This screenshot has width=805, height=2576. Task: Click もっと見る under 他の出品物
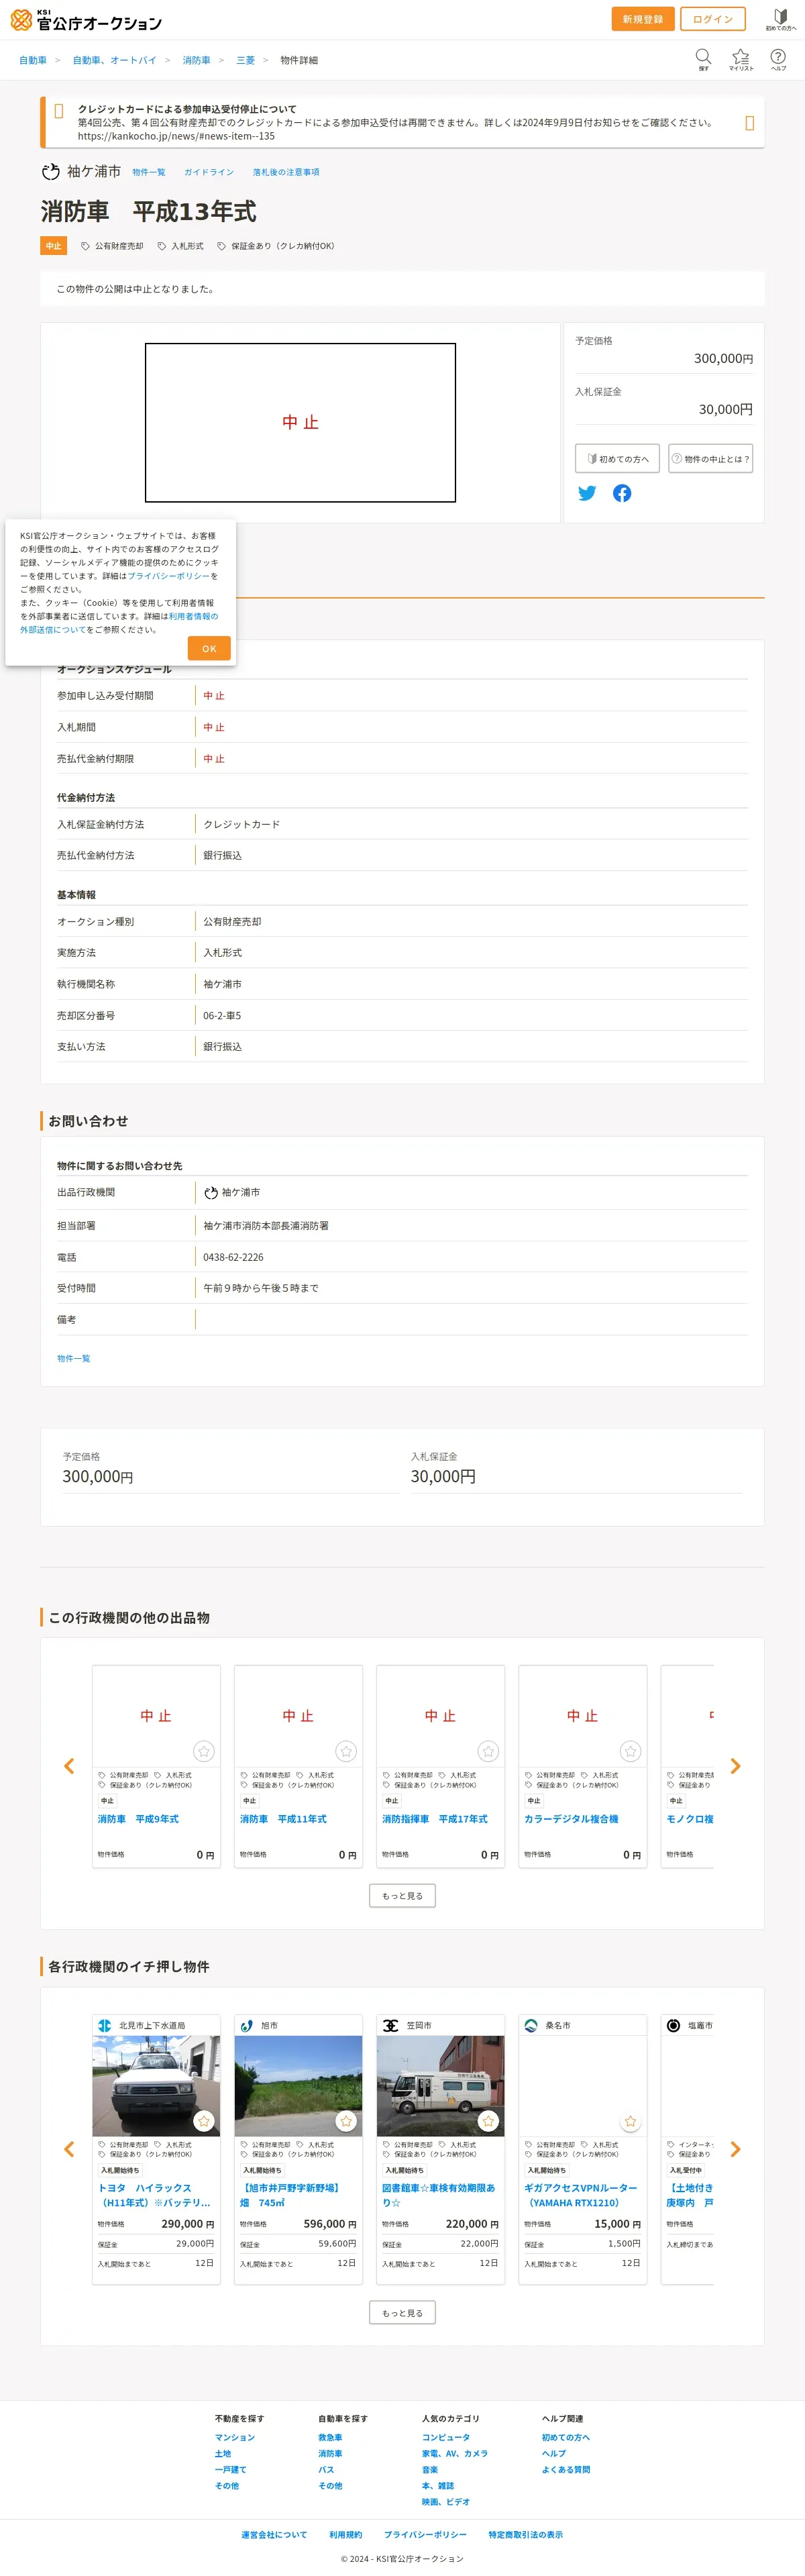pyautogui.click(x=402, y=1896)
